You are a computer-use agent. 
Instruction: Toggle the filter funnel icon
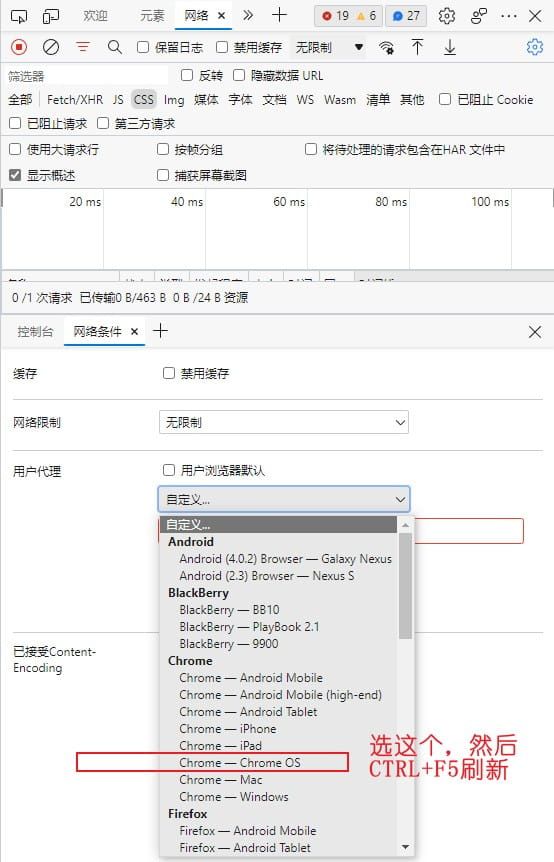click(83, 47)
